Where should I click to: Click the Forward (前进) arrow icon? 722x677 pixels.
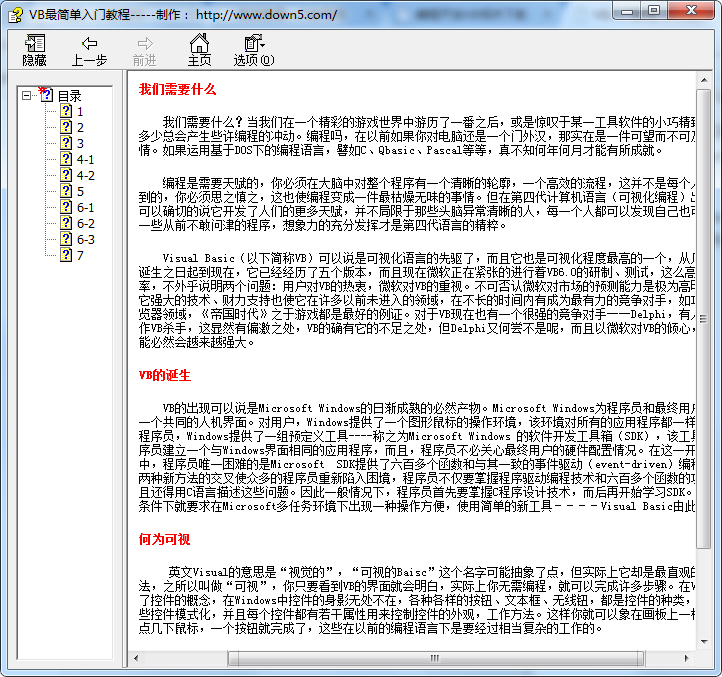[145, 44]
